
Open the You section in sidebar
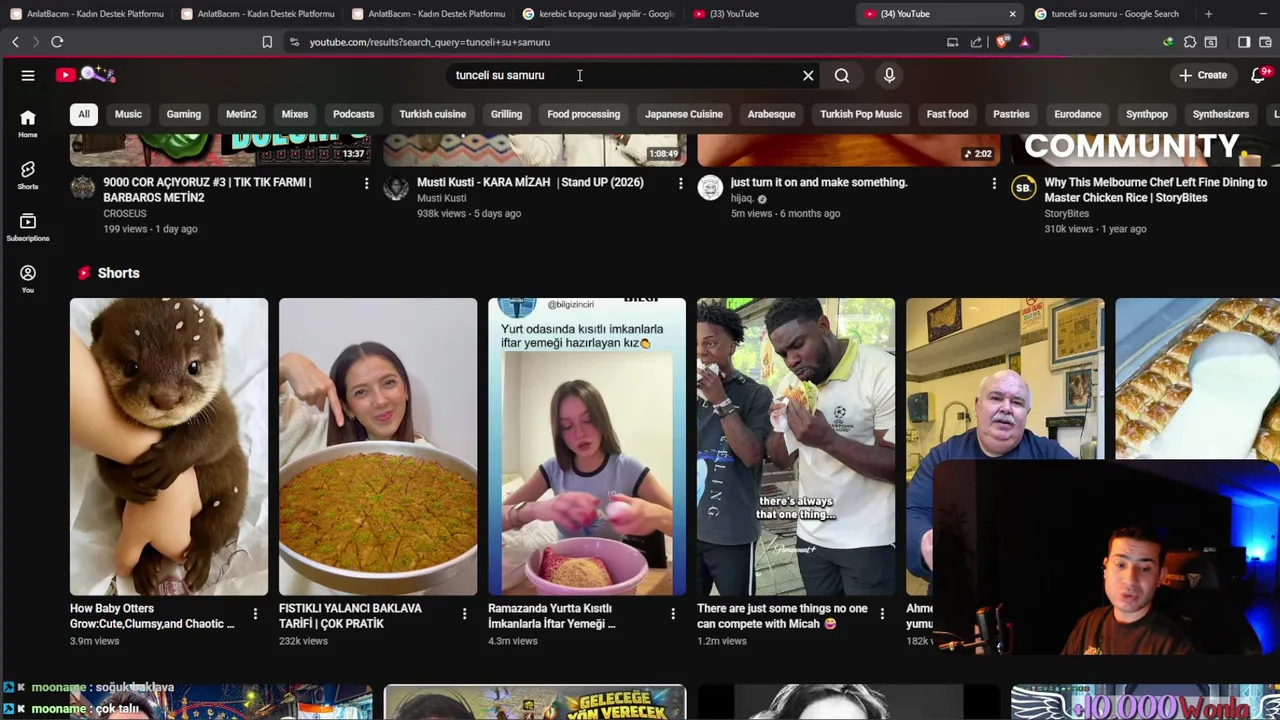[x=28, y=279]
